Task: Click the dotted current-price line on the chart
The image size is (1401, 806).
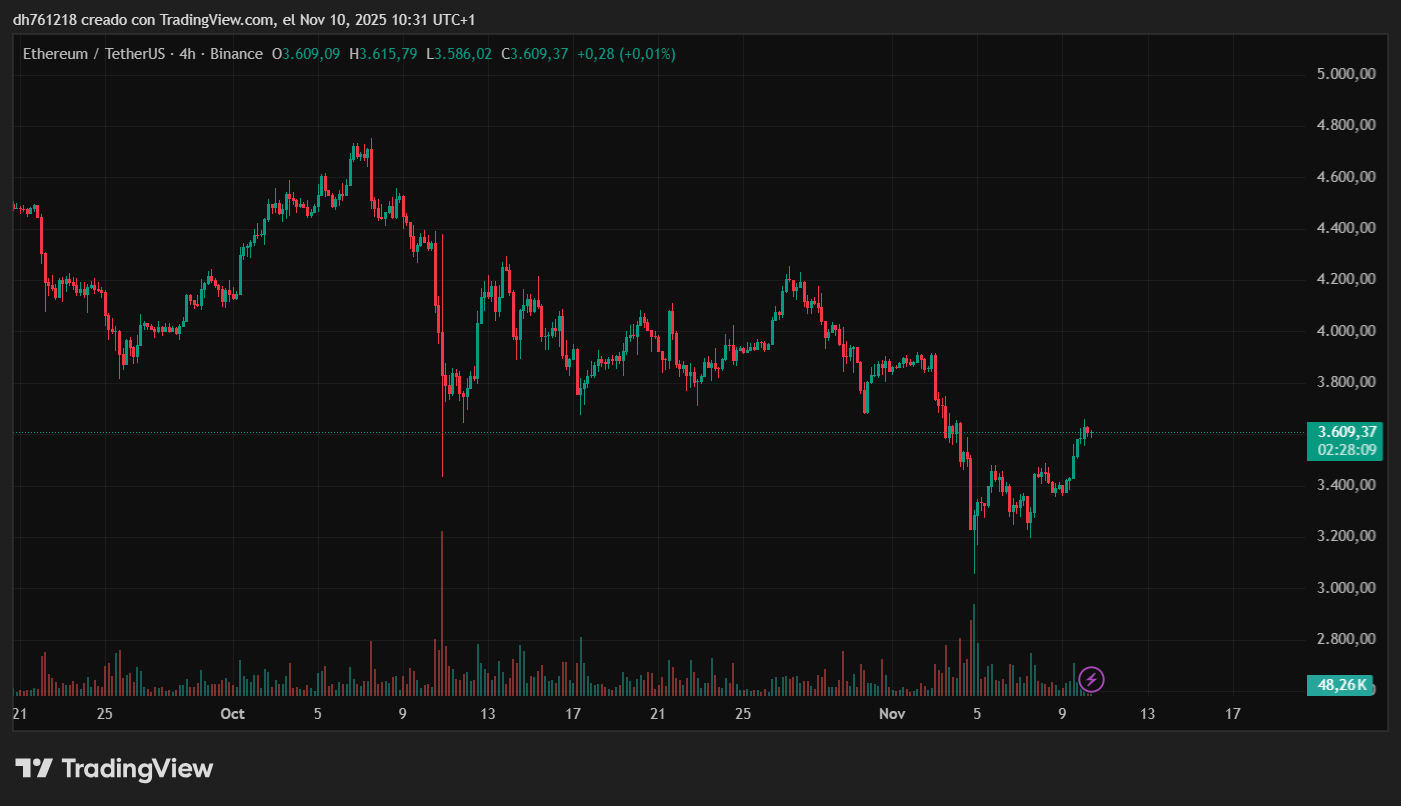Action: (650, 434)
